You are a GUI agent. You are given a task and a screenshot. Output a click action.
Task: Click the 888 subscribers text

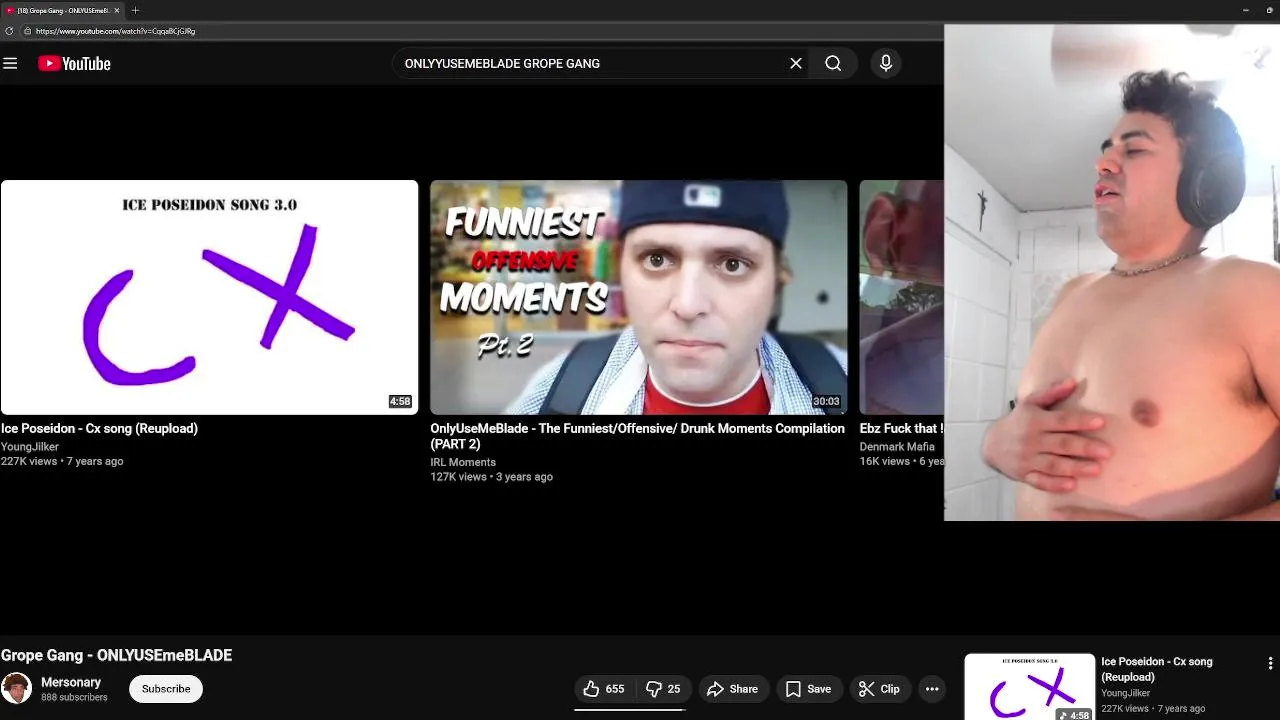coord(74,698)
